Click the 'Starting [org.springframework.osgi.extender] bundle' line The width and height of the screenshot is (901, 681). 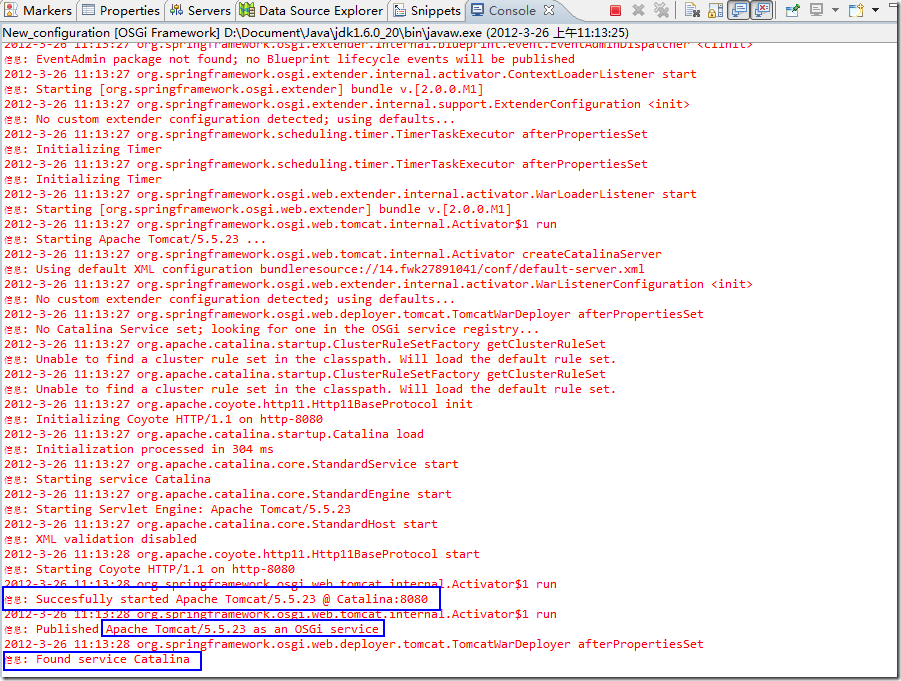(x=244, y=89)
